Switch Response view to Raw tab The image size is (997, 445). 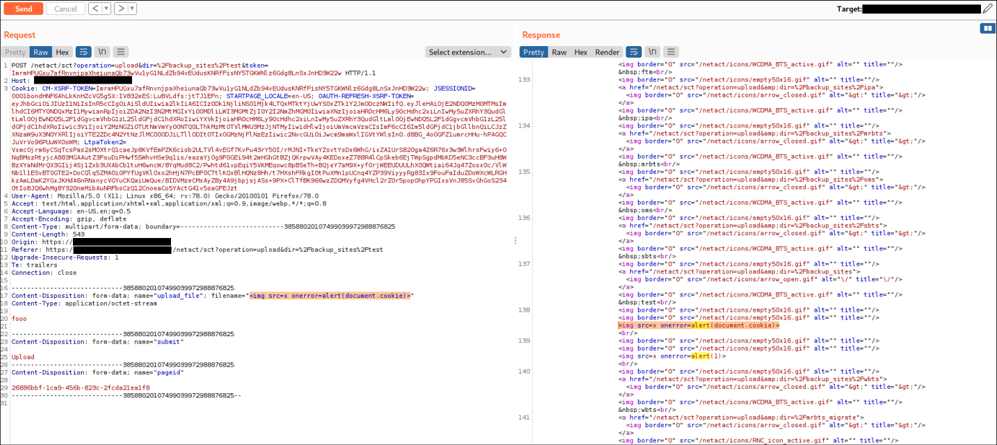[559, 52]
